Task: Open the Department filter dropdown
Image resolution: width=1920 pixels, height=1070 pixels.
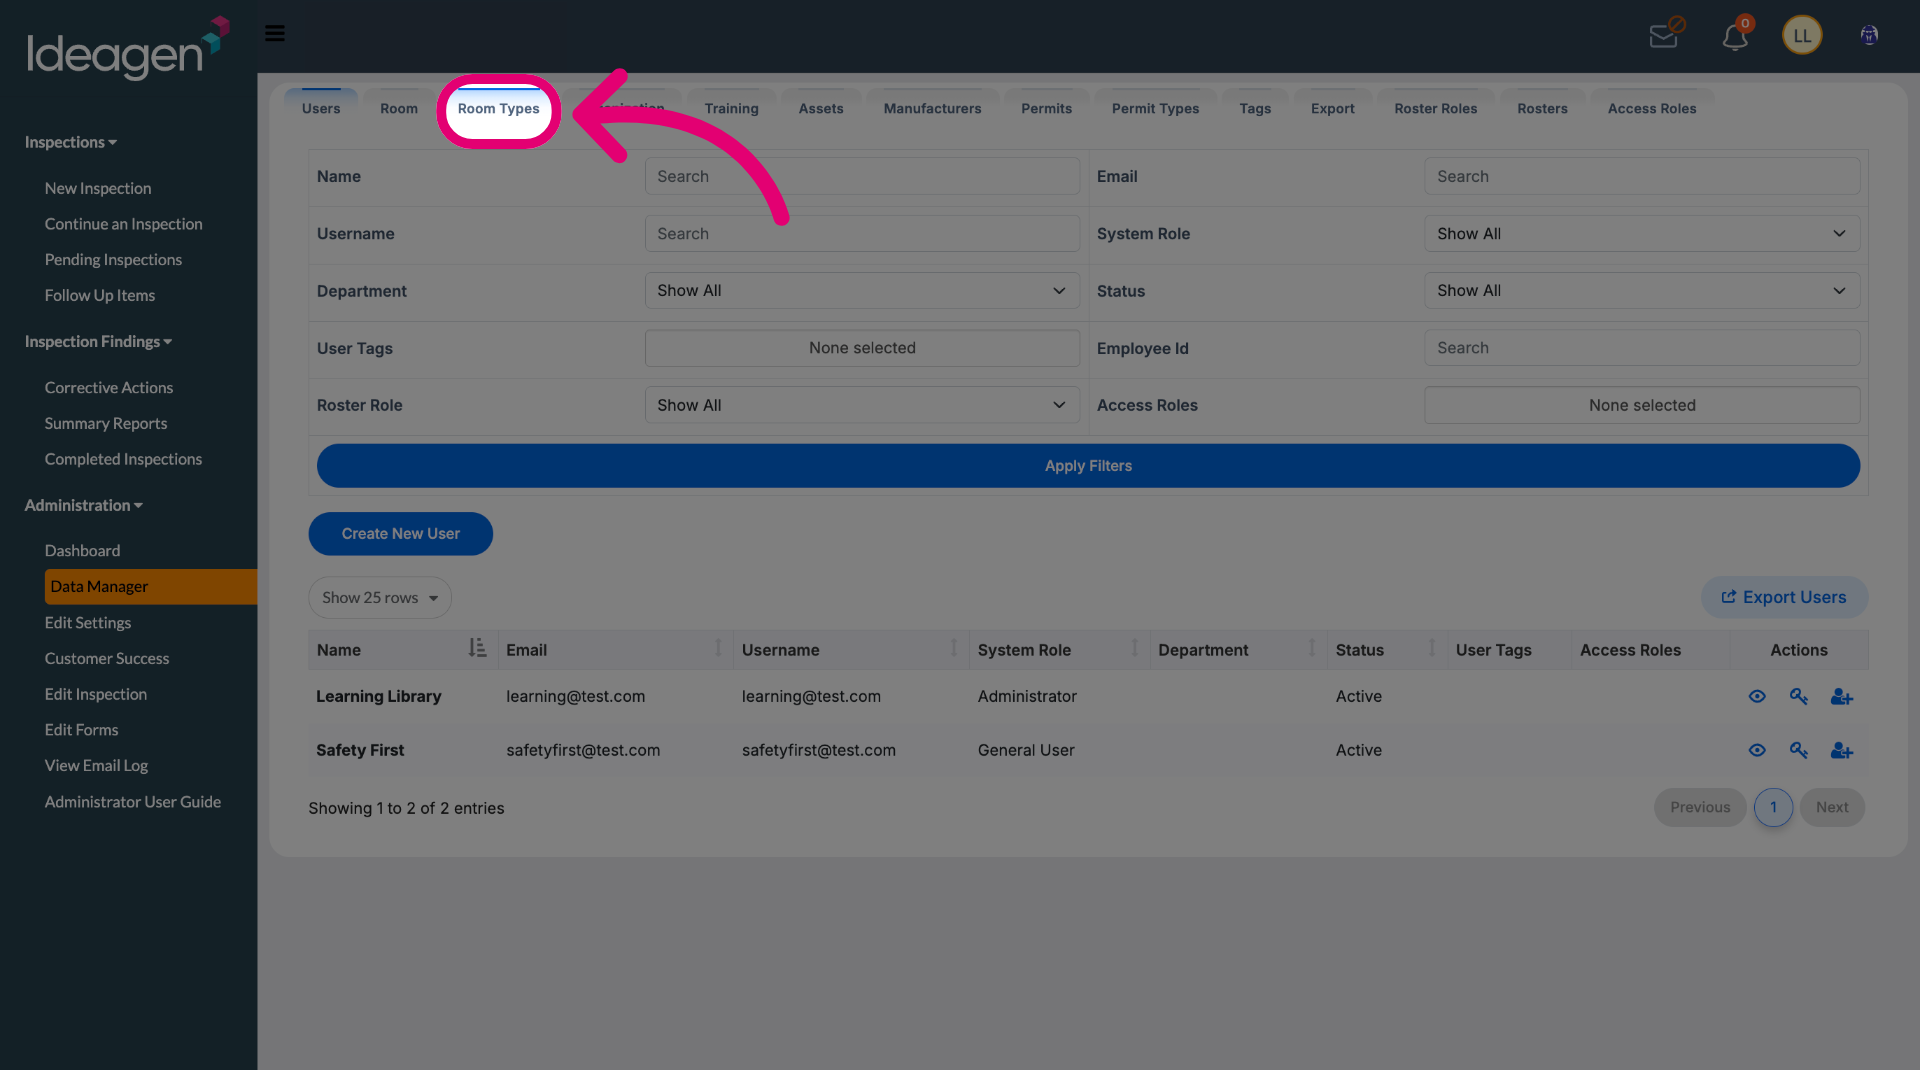Action: 862,290
